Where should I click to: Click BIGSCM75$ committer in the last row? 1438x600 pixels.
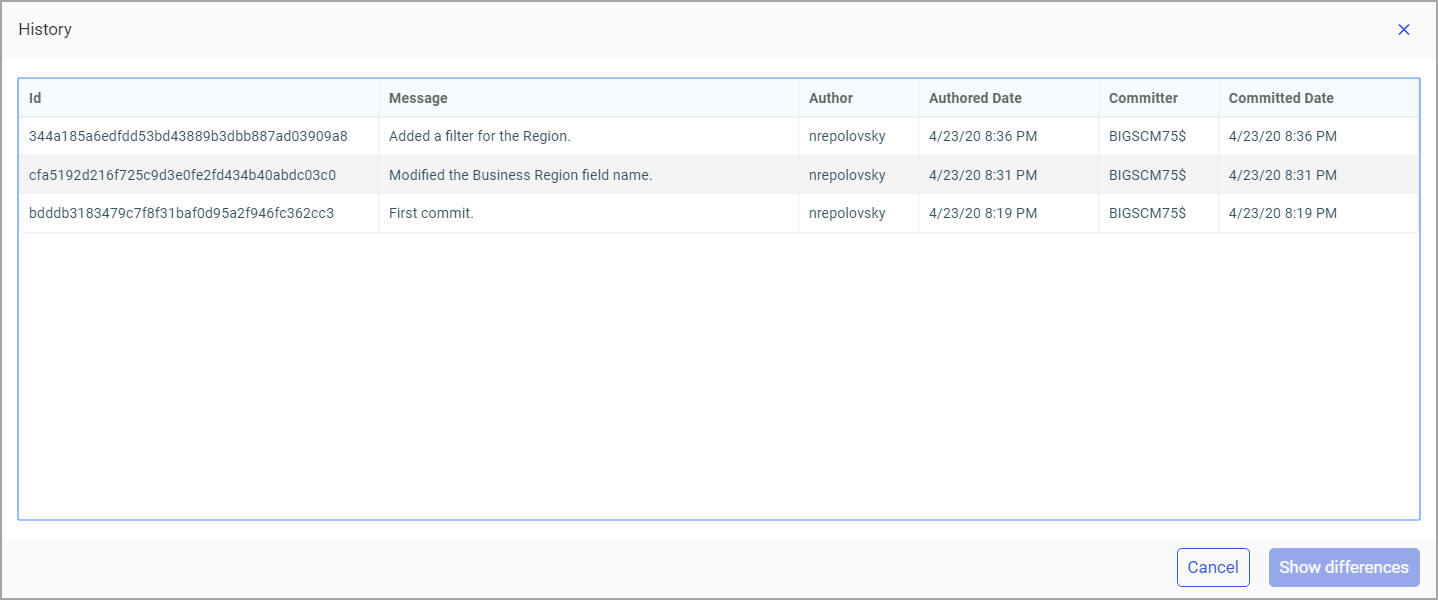[1147, 213]
